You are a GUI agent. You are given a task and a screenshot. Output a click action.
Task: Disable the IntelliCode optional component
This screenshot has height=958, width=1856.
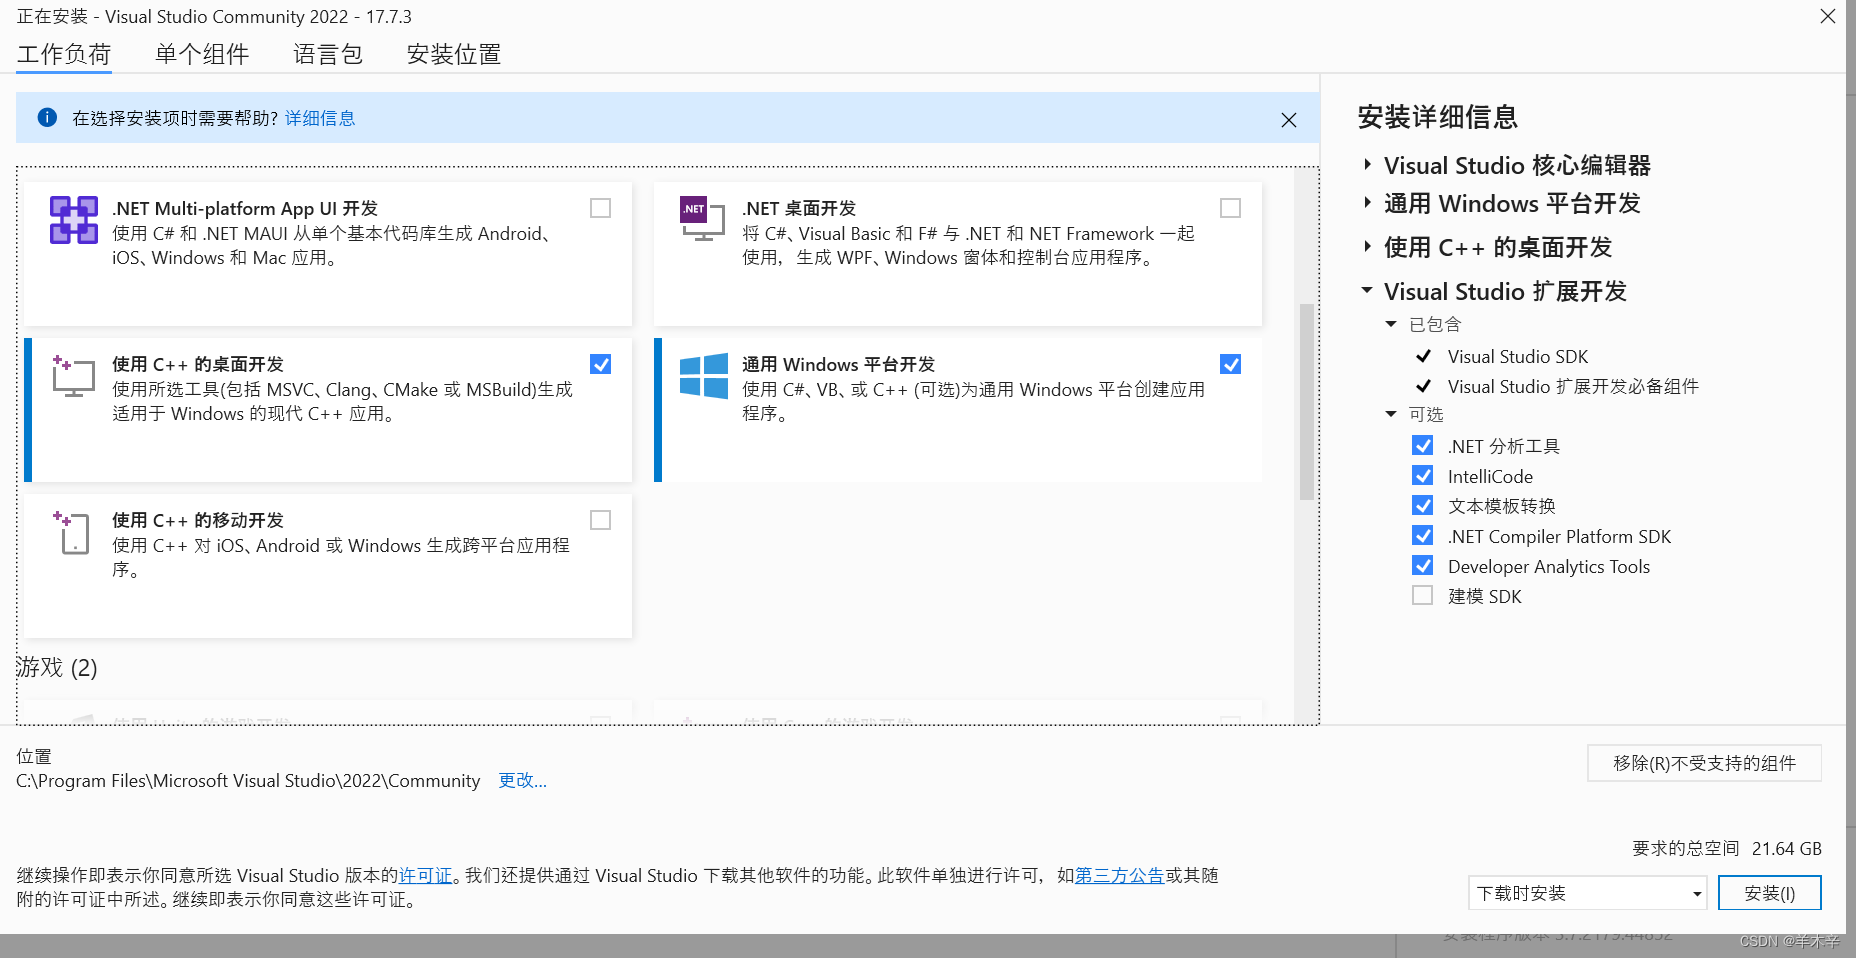tap(1422, 475)
